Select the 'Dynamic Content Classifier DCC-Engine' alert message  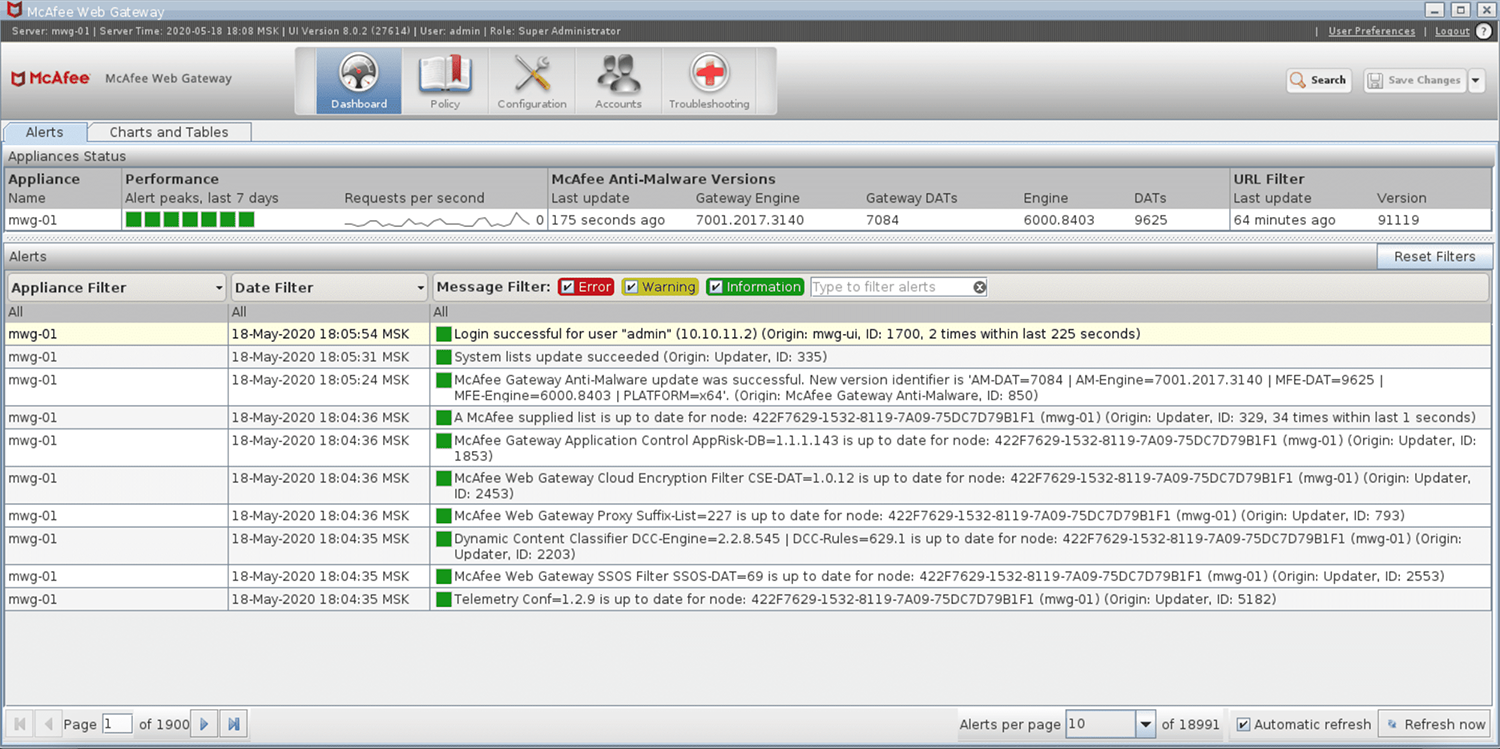pos(958,547)
